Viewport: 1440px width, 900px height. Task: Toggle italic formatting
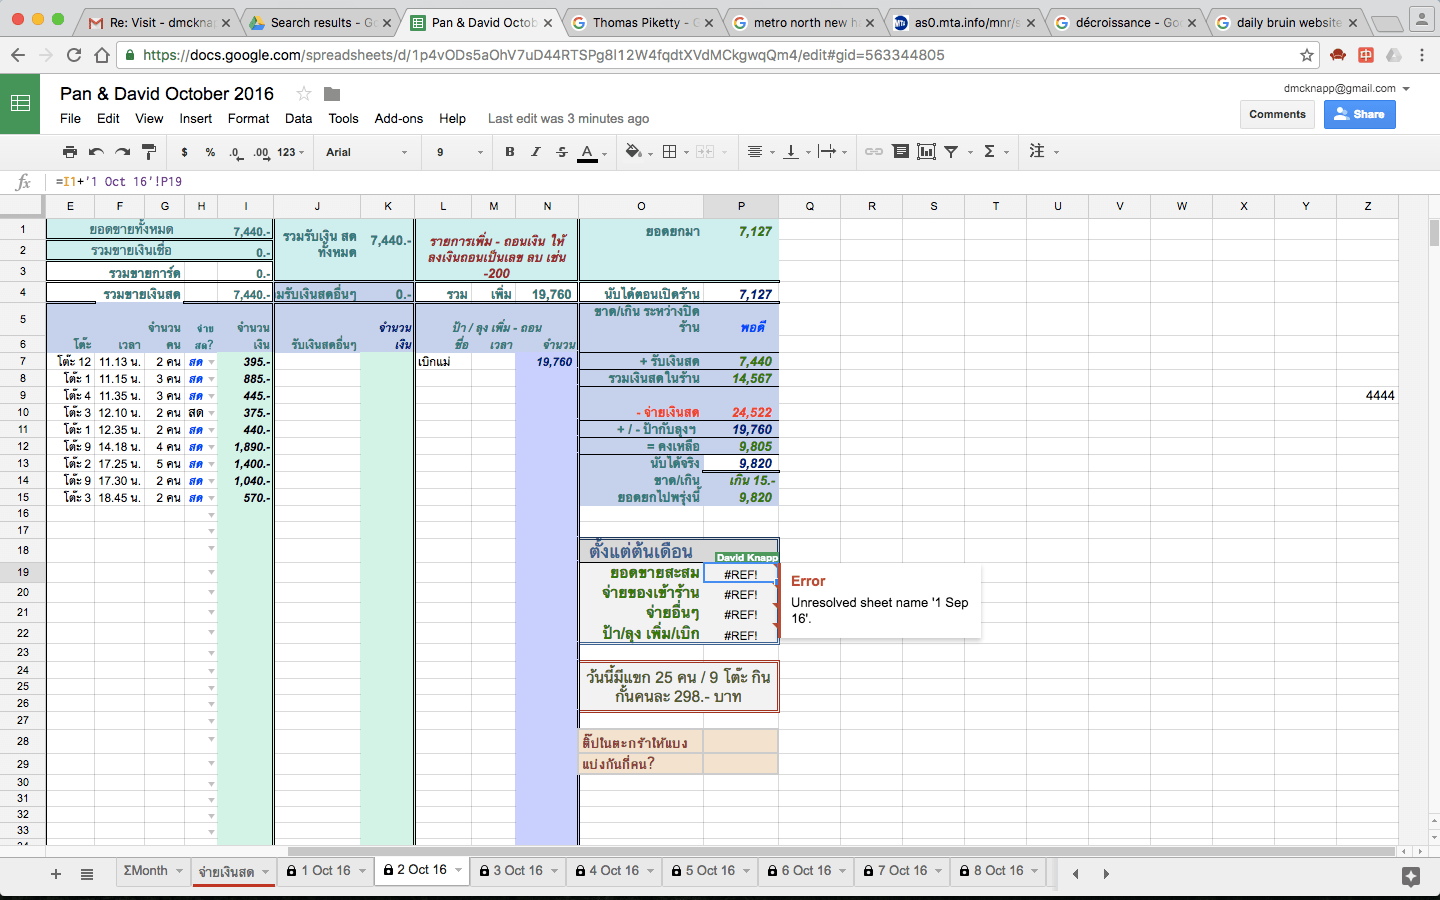click(x=535, y=152)
